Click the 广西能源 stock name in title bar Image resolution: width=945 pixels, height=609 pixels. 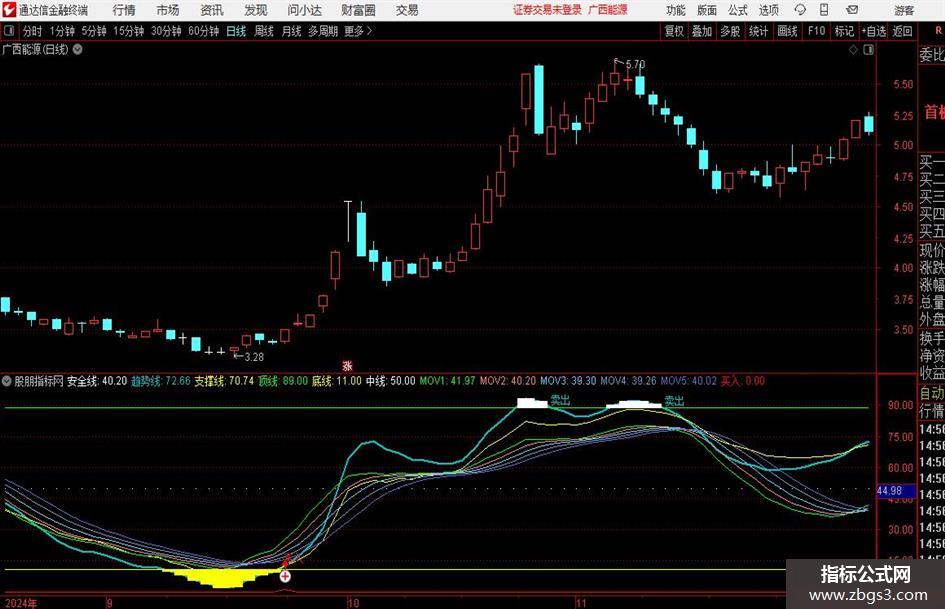[x=608, y=10]
